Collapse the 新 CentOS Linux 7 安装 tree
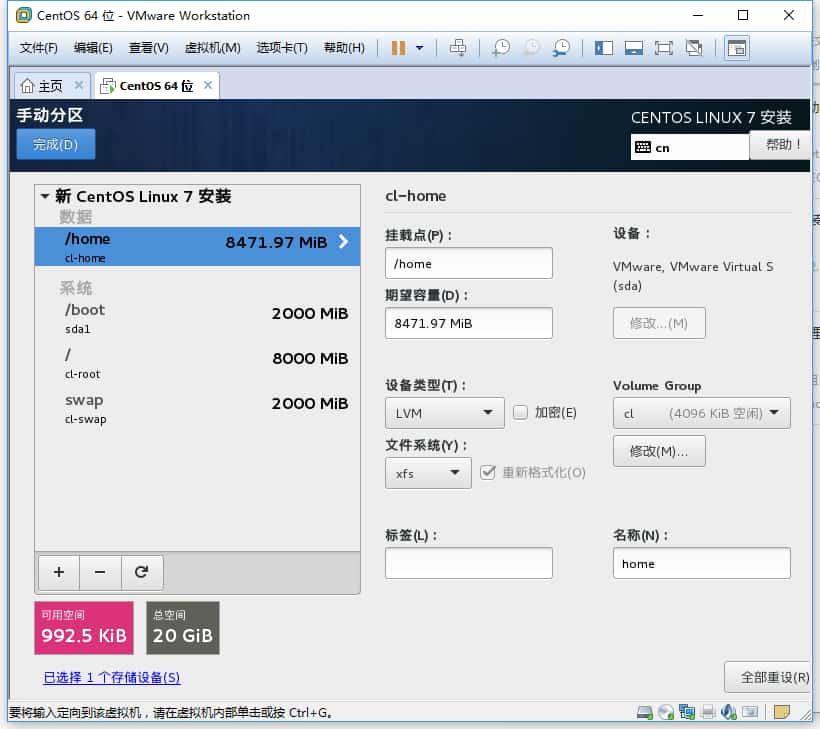The width and height of the screenshot is (820, 729). click(x=45, y=197)
